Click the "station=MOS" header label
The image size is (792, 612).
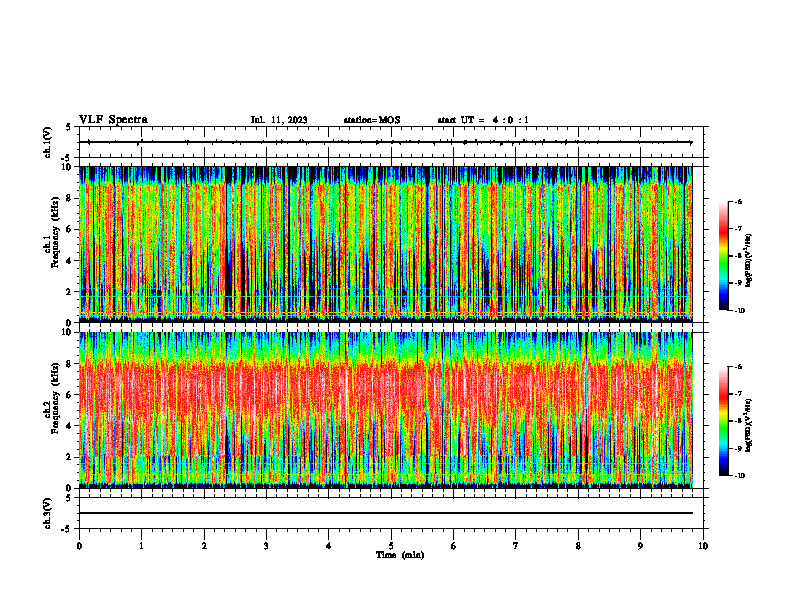[372, 120]
